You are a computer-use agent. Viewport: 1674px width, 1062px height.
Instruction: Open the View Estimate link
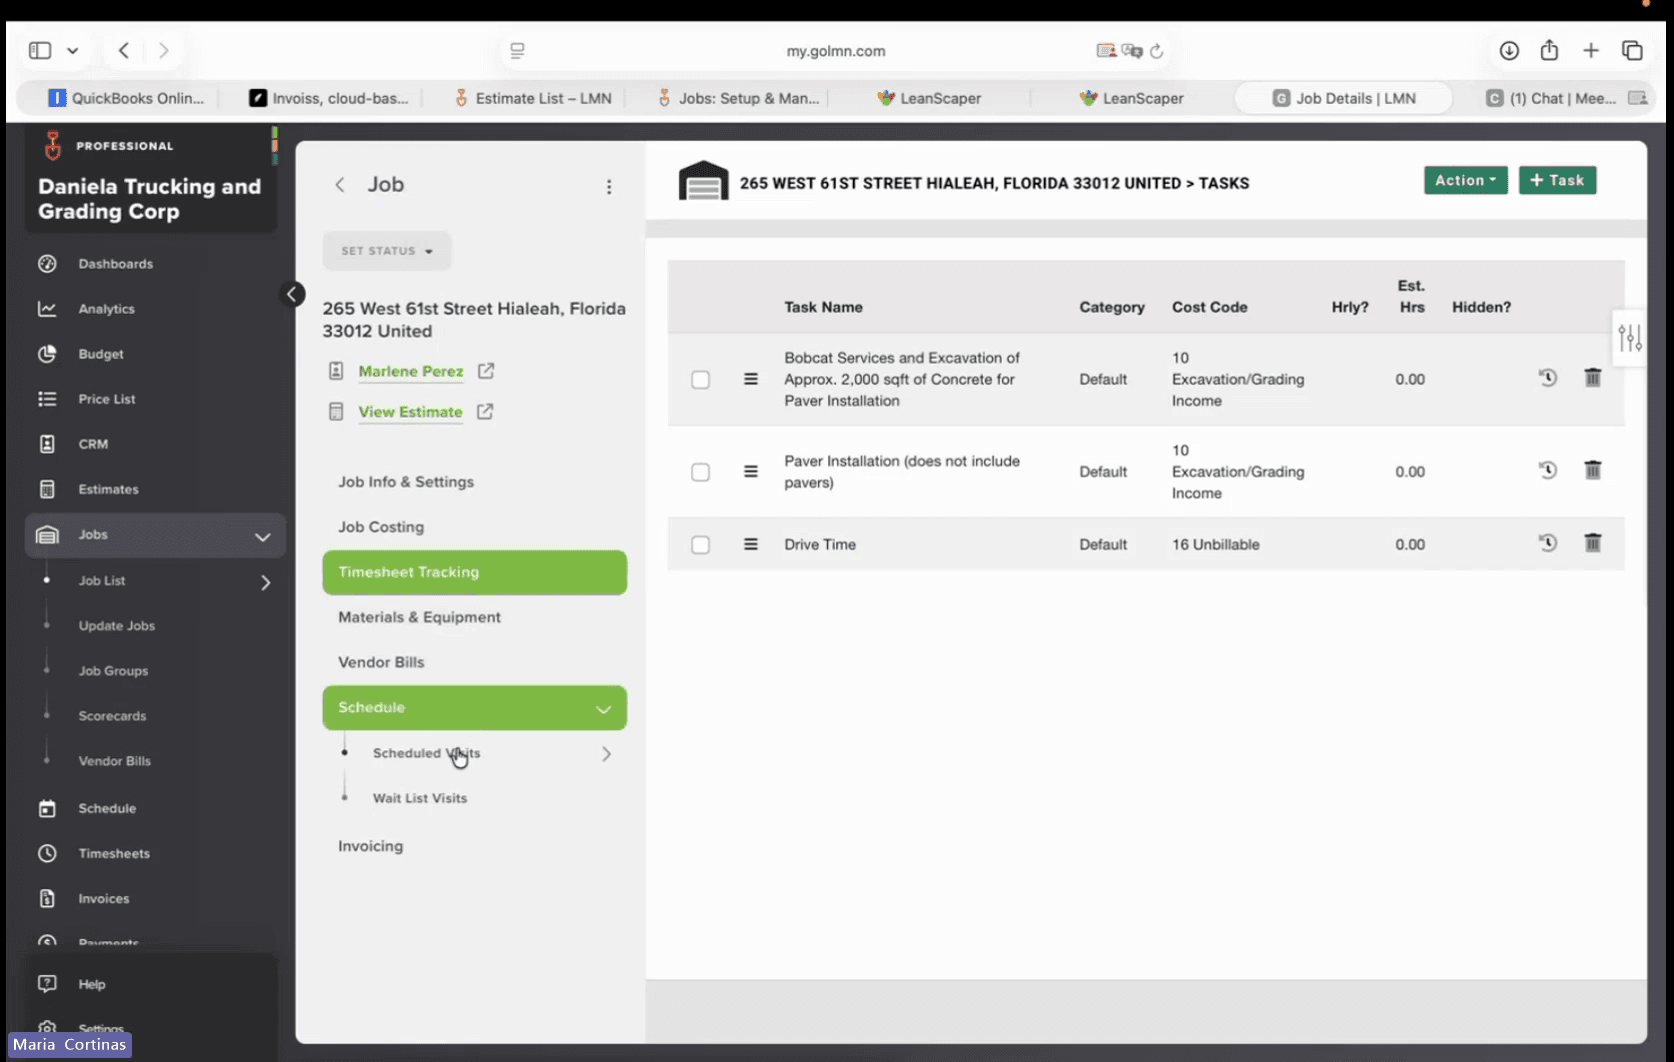(410, 411)
